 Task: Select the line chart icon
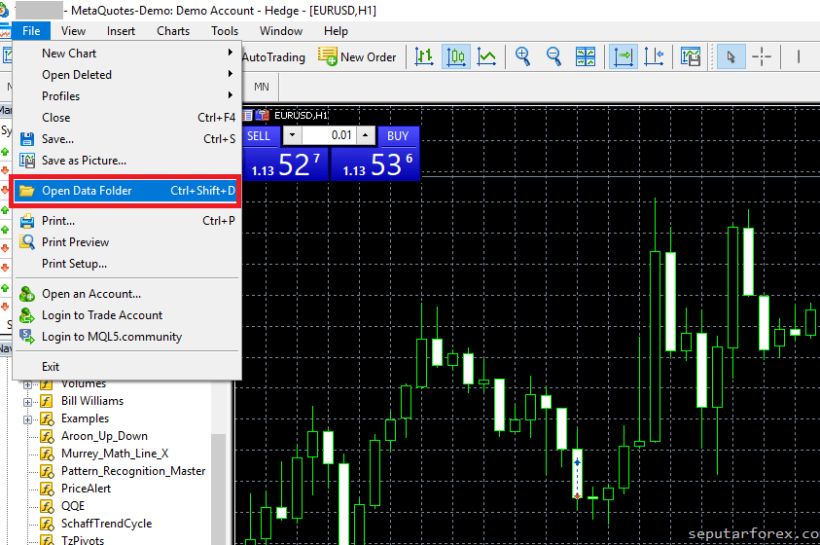(487, 57)
